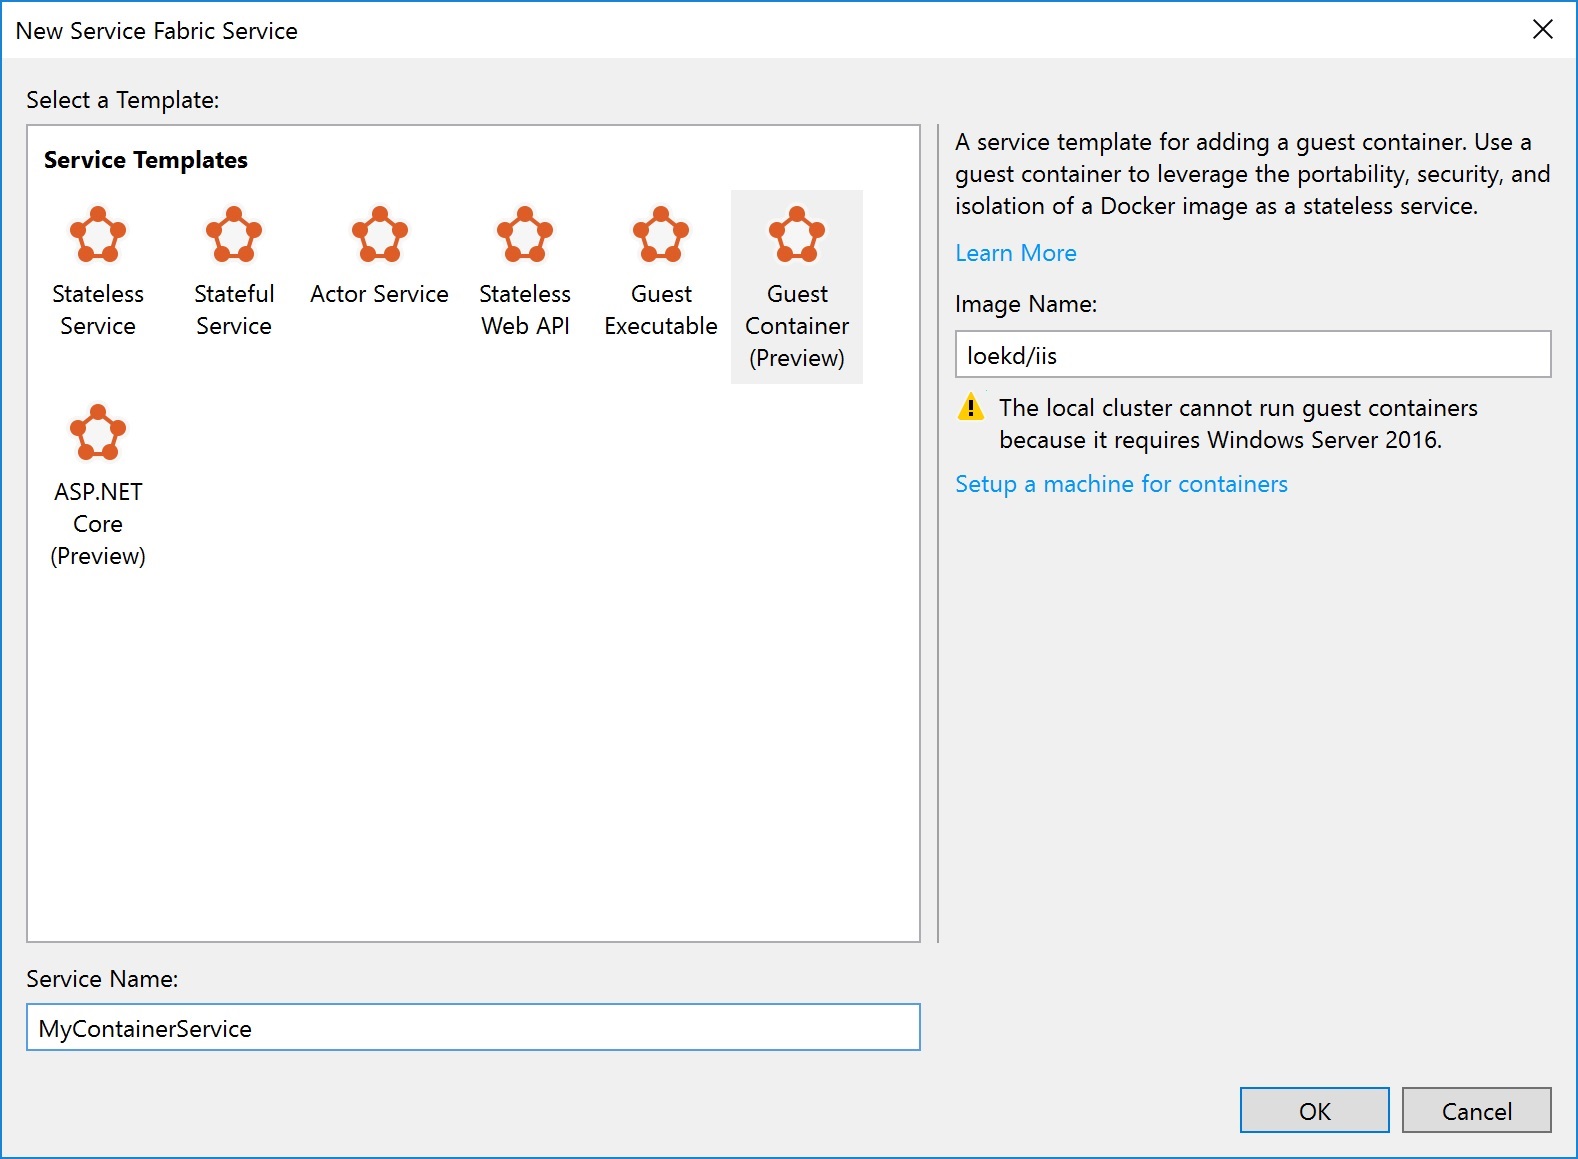Open the Learn More link
Image resolution: width=1578 pixels, height=1159 pixels.
pyautogui.click(x=1016, y=253)
